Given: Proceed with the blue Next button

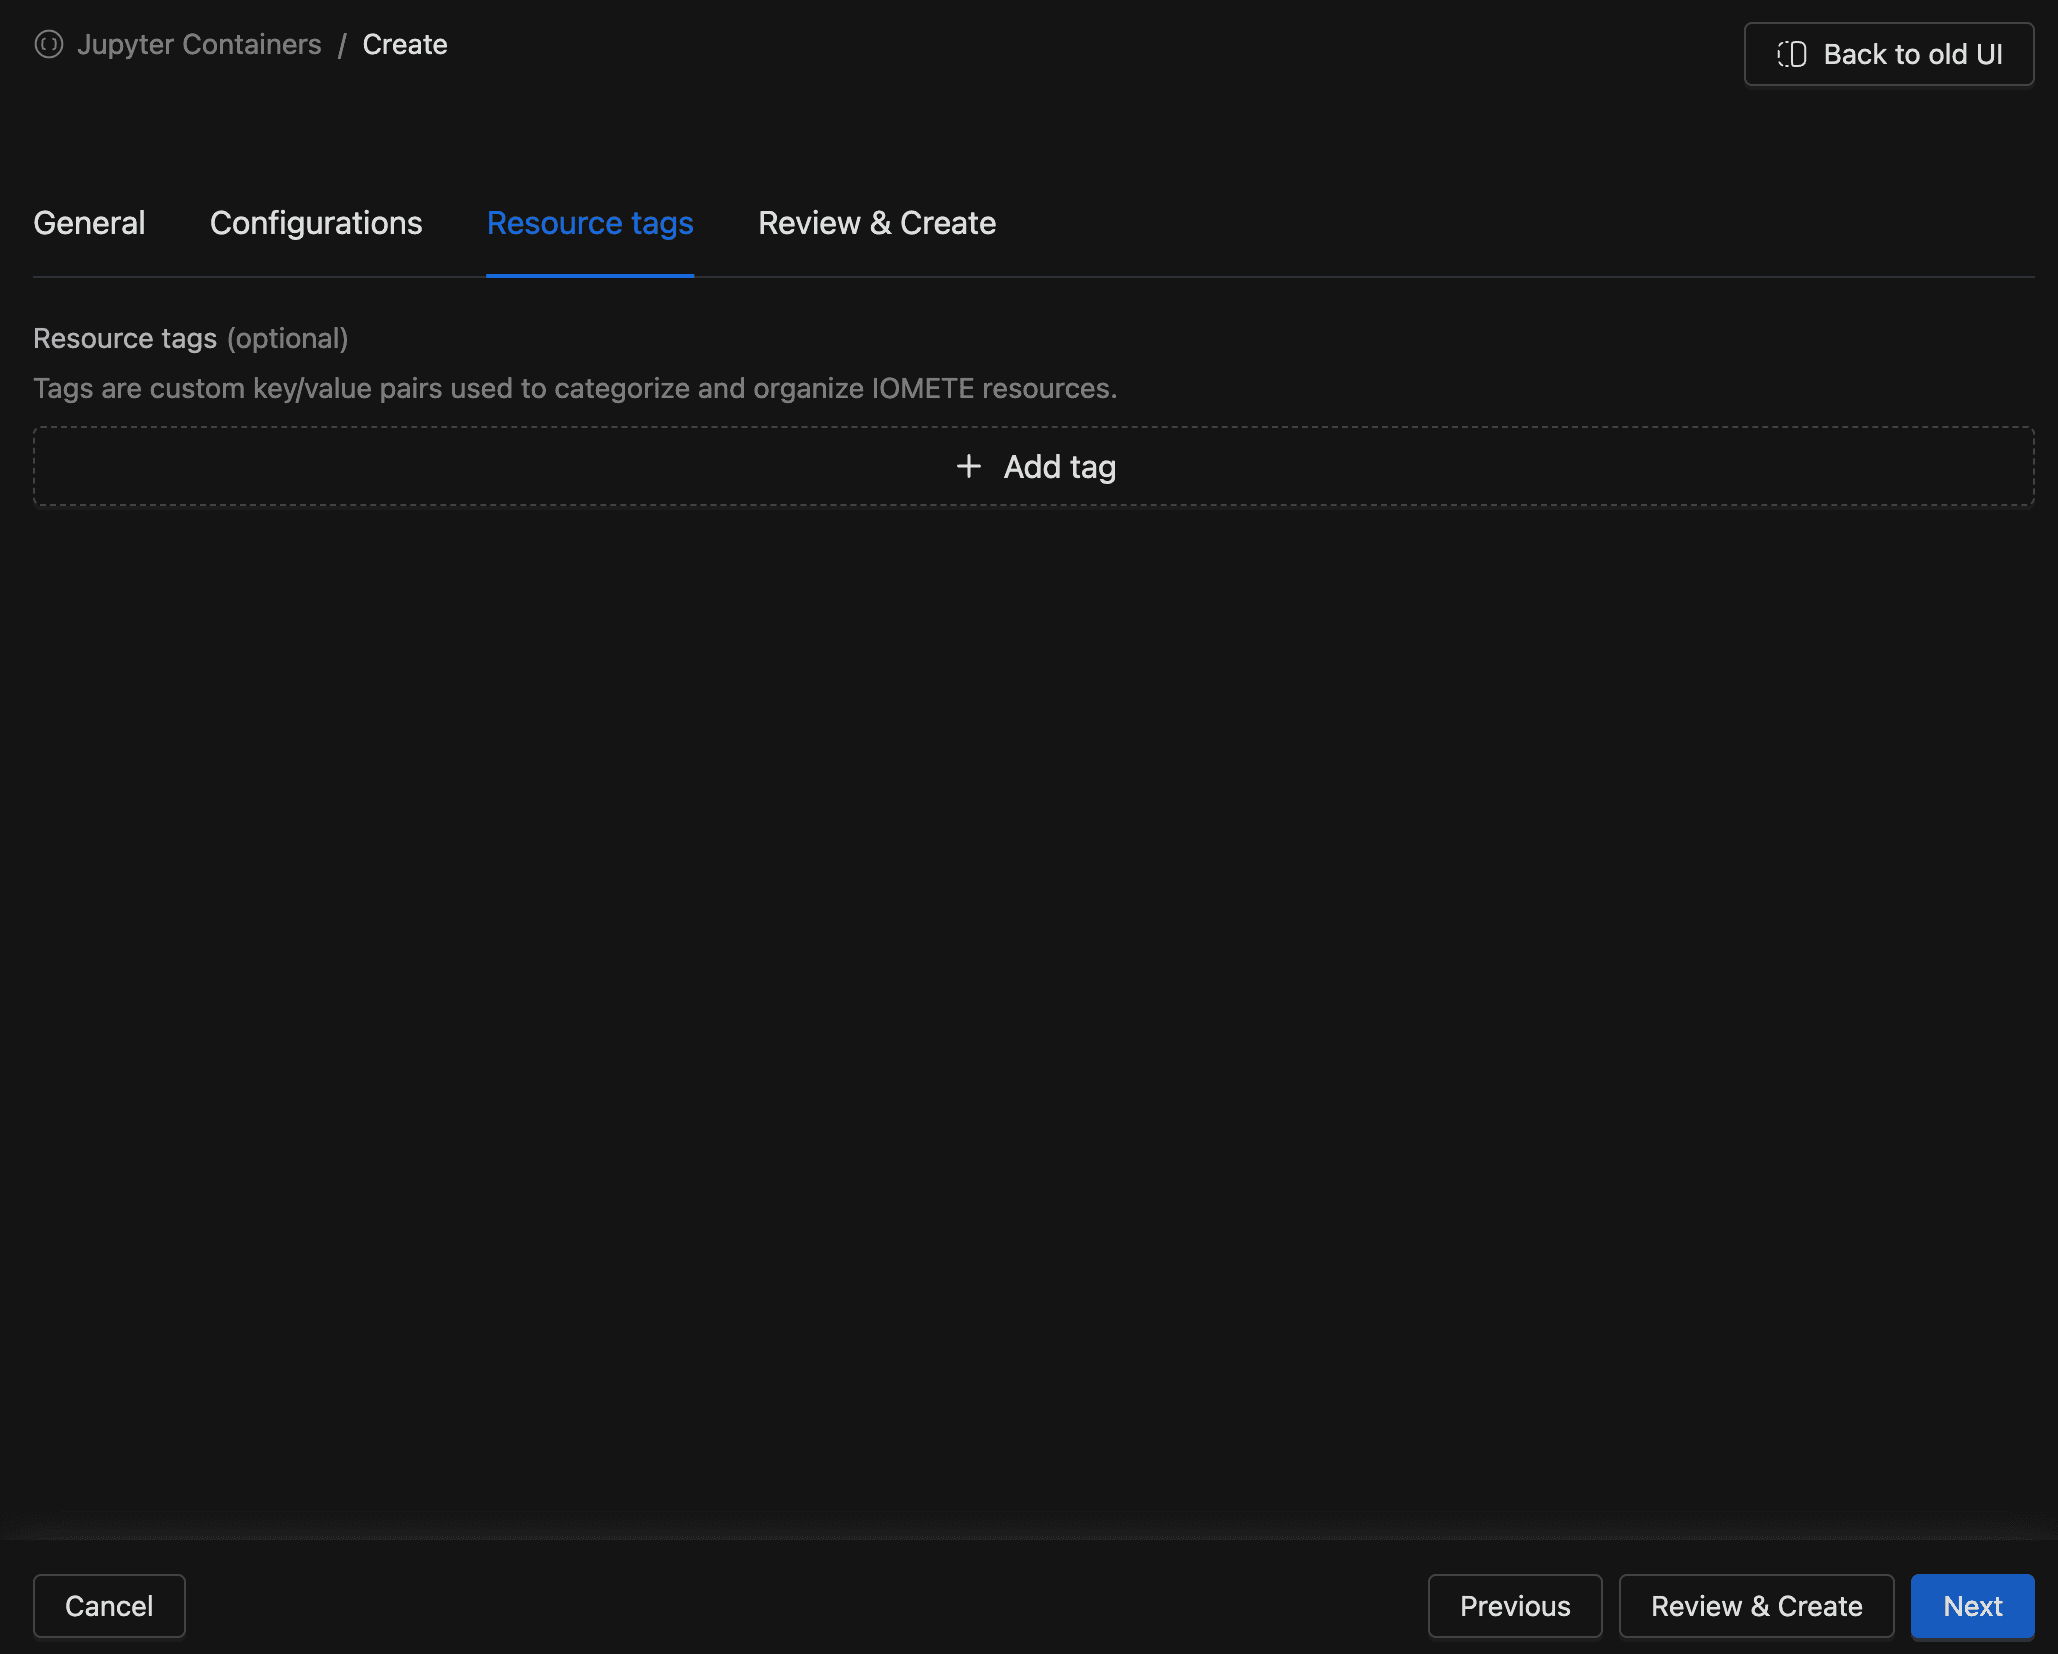Looking at the screenshot, I should click(x=1972, y=1606).
